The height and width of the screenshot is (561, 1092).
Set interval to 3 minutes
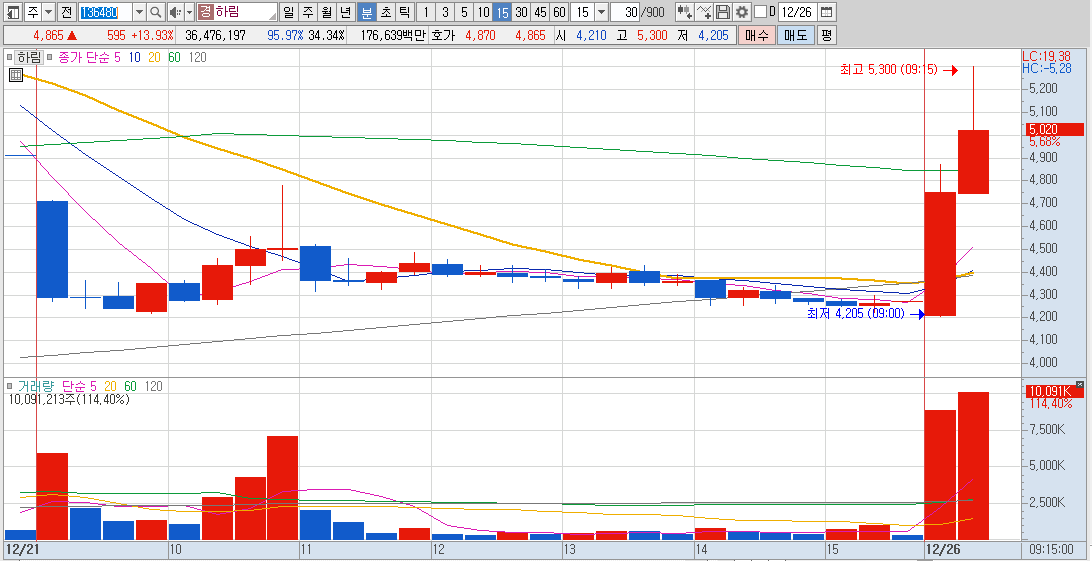[x=445, y=12]
